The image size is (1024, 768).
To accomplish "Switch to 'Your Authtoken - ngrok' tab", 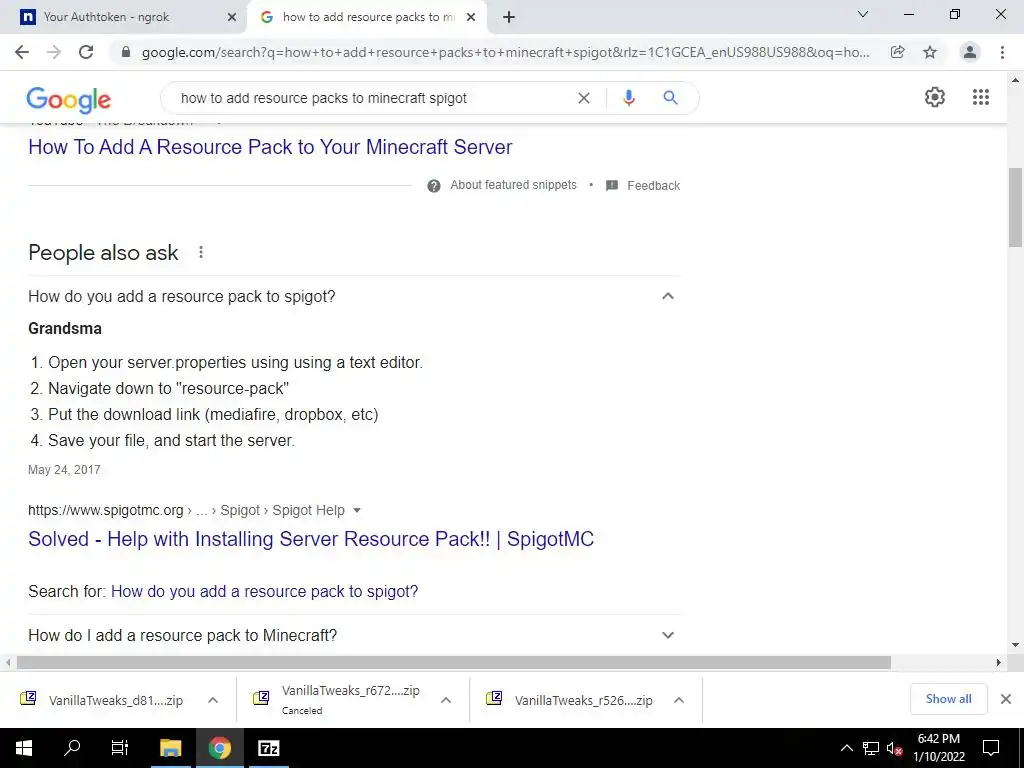I will 123,17.
